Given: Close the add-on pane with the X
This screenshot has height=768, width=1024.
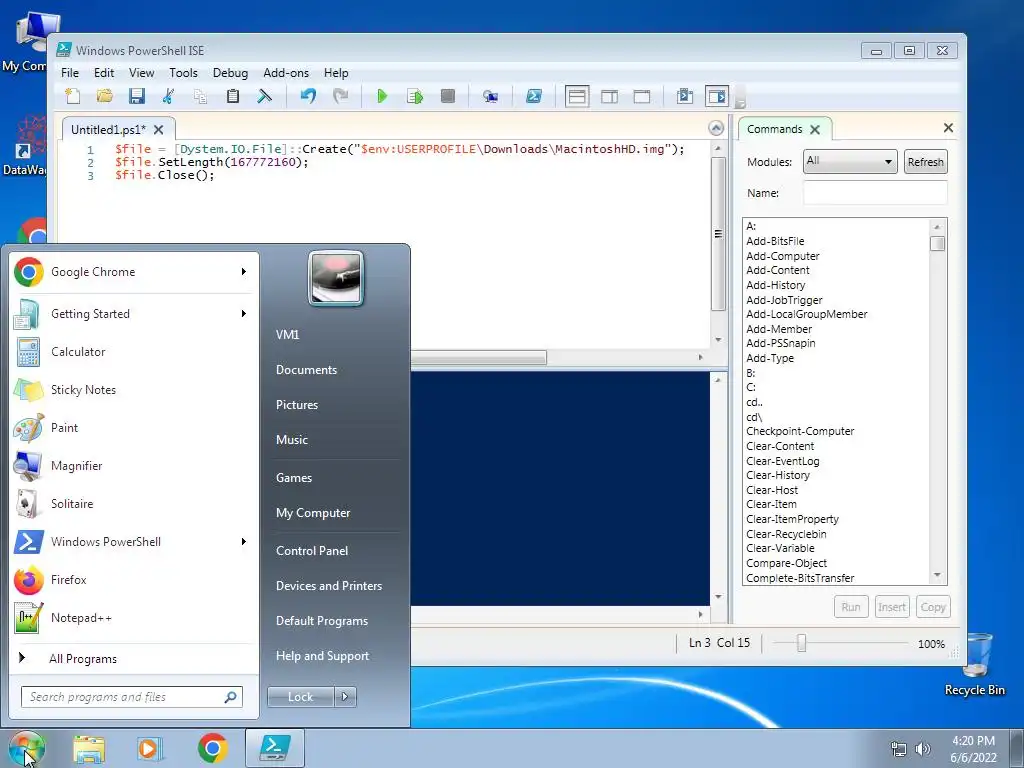Looking at the screenshot, I should [x=948, y=128].
